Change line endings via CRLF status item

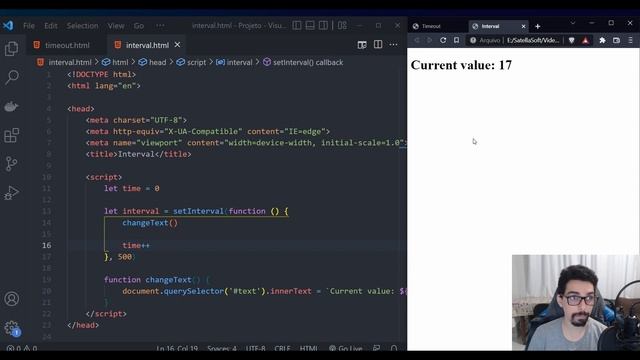(282, 348)
